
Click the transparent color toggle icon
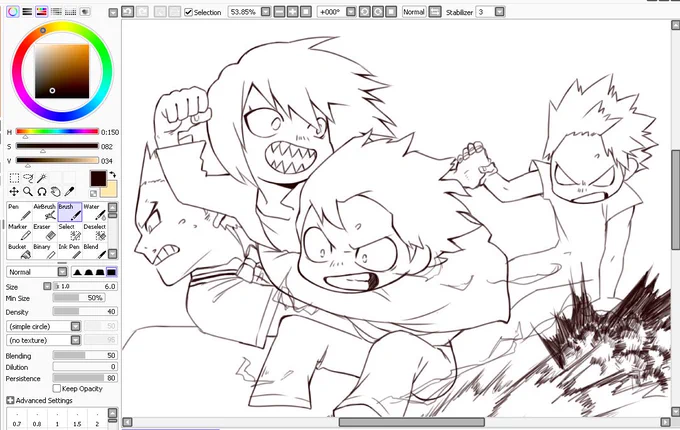pyautogui.click(x=94, y=193)
